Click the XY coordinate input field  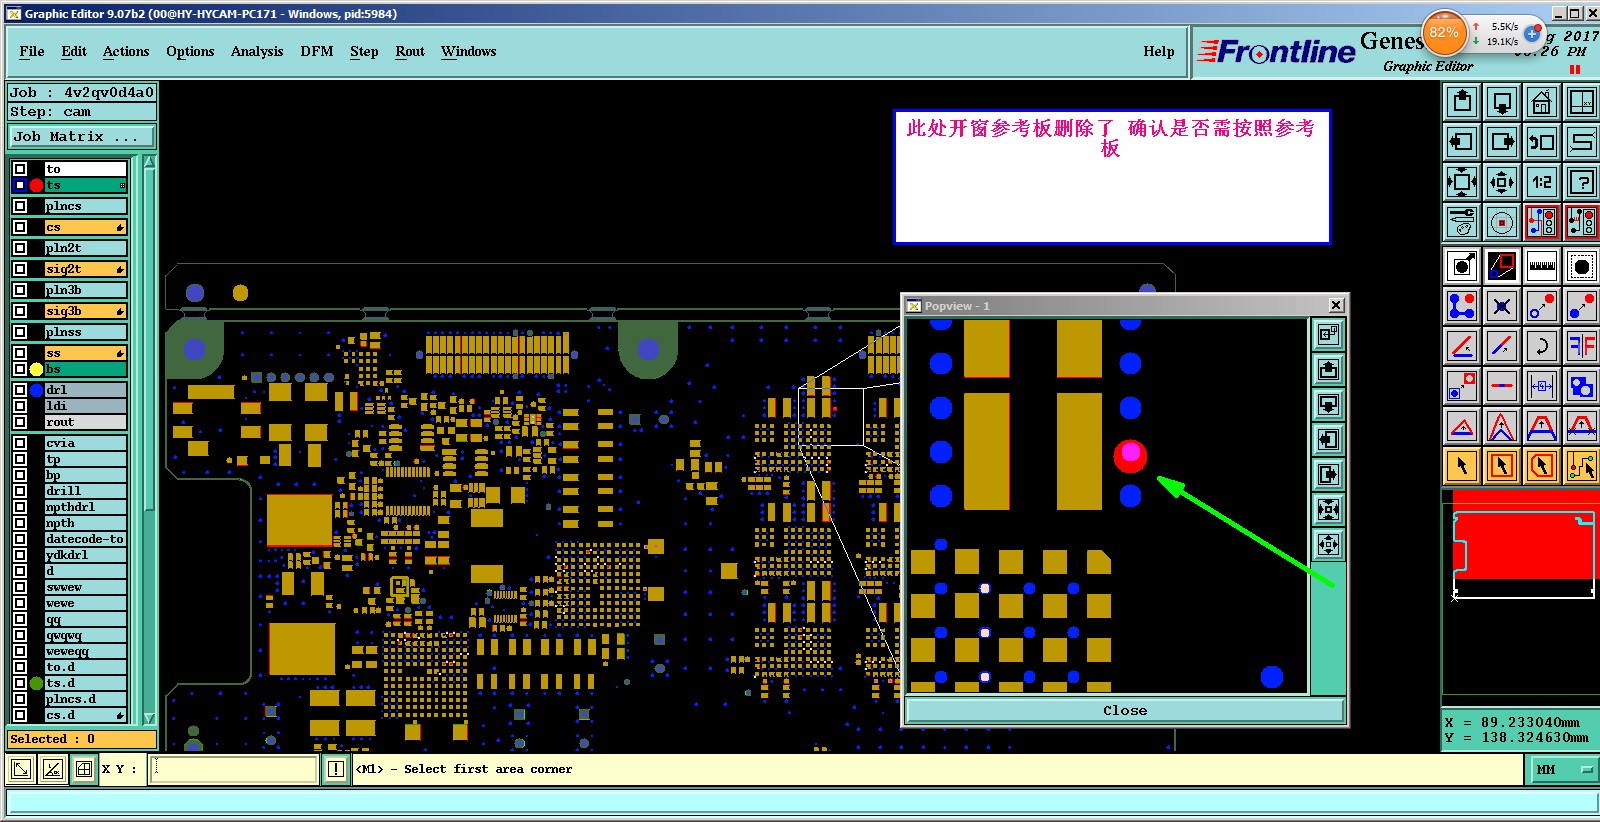click(234, 769)
